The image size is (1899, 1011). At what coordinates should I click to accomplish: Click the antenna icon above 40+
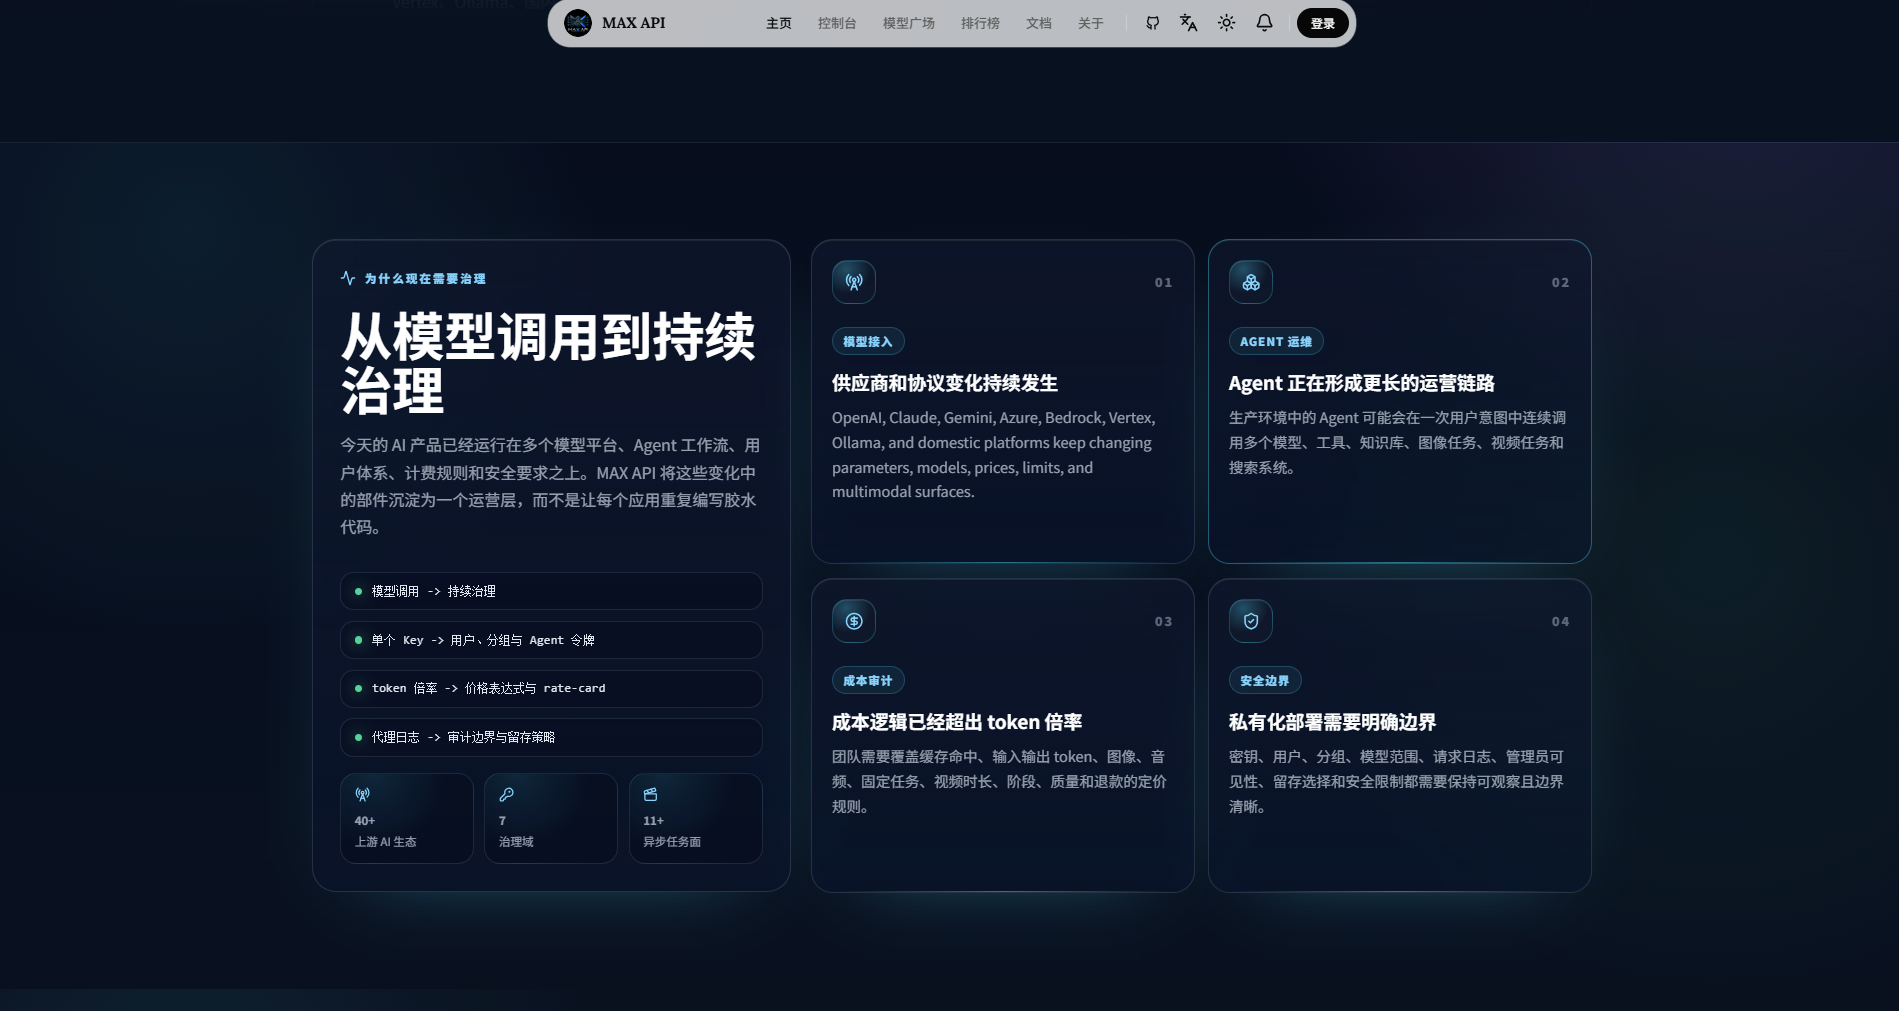click(362, 794)
